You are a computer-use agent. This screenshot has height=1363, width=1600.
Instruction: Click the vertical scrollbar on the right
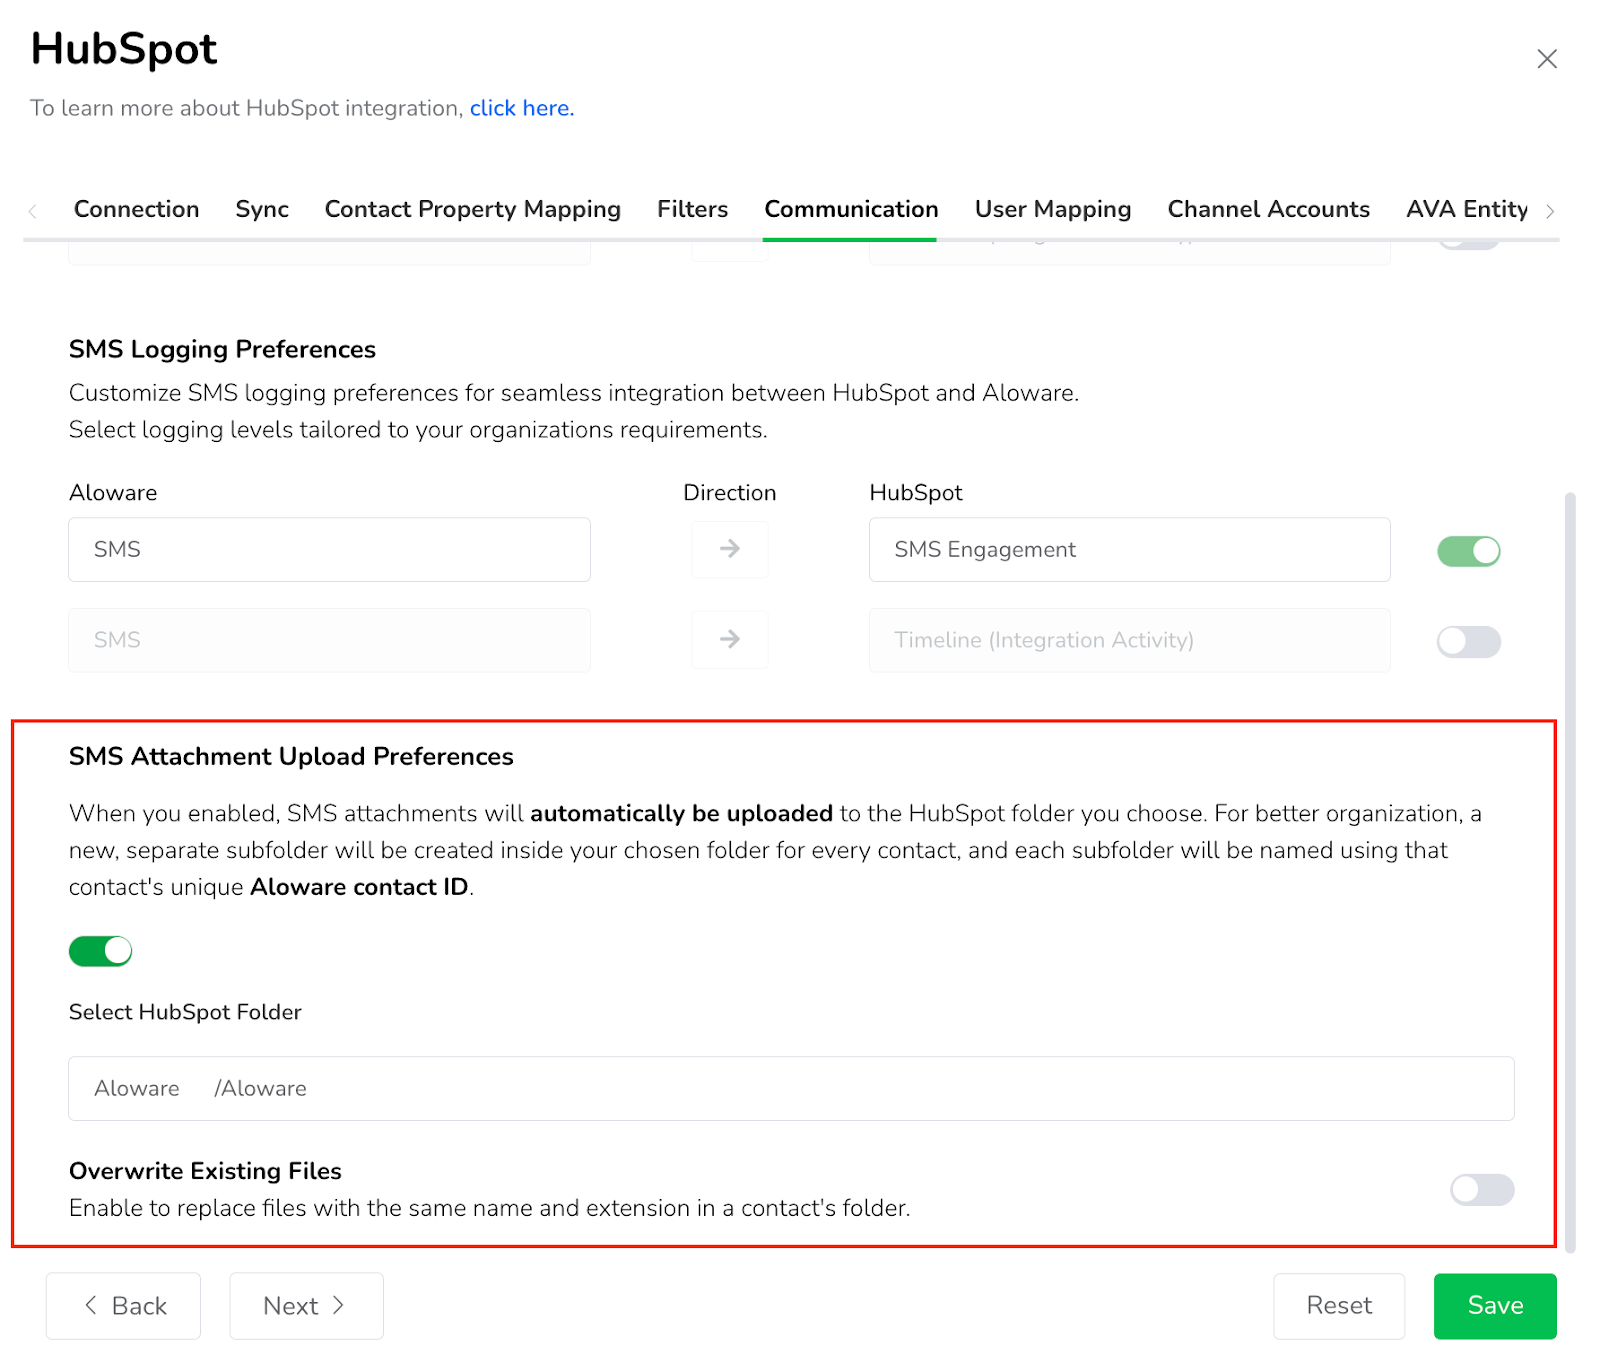[1570, 870]
